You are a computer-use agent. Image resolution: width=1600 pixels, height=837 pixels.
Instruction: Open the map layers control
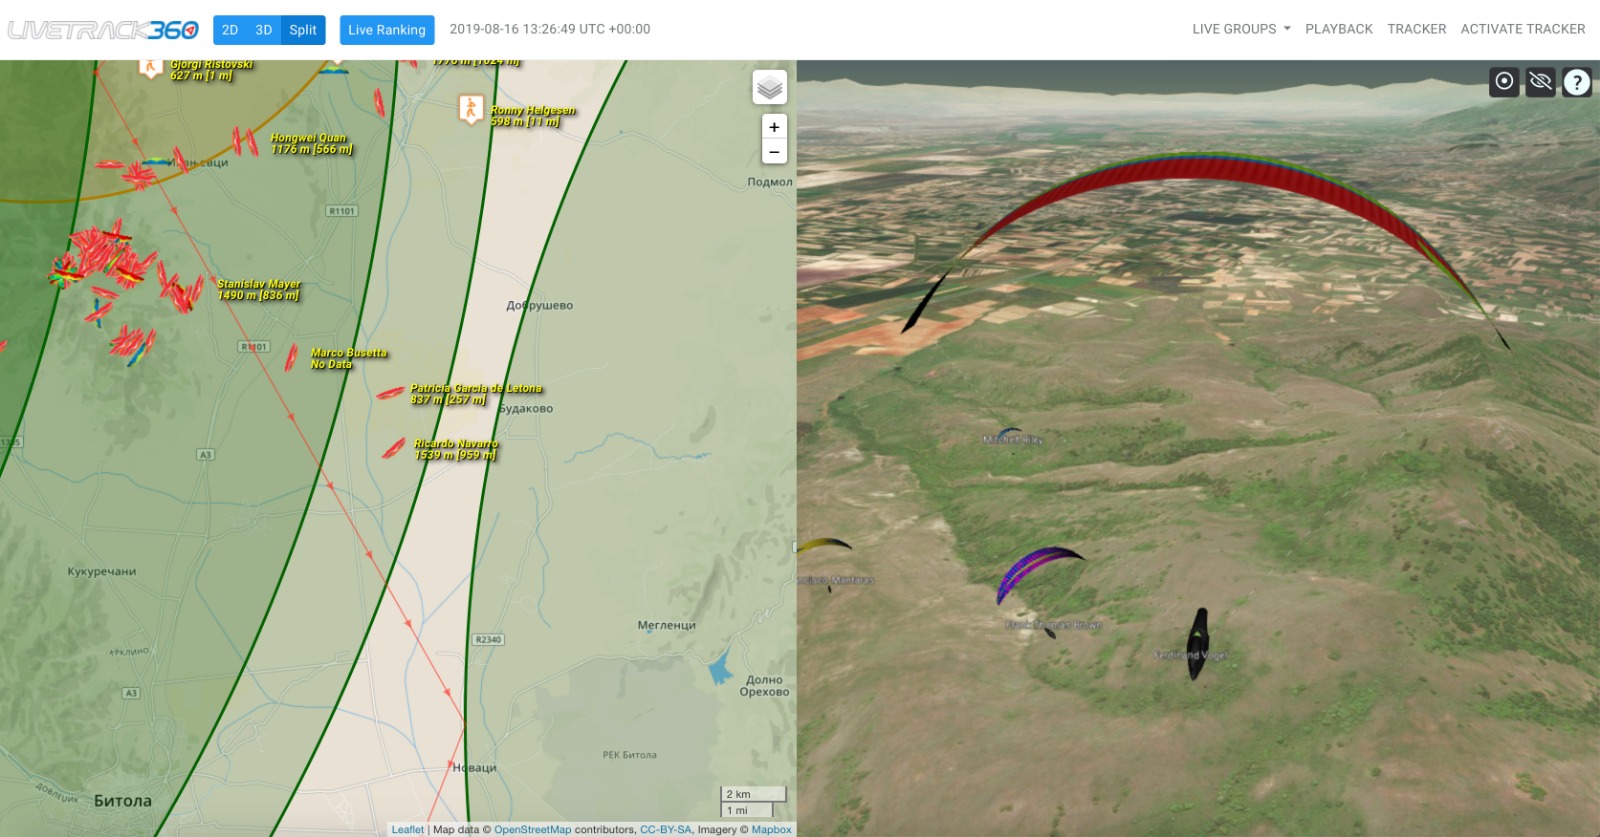769,88
